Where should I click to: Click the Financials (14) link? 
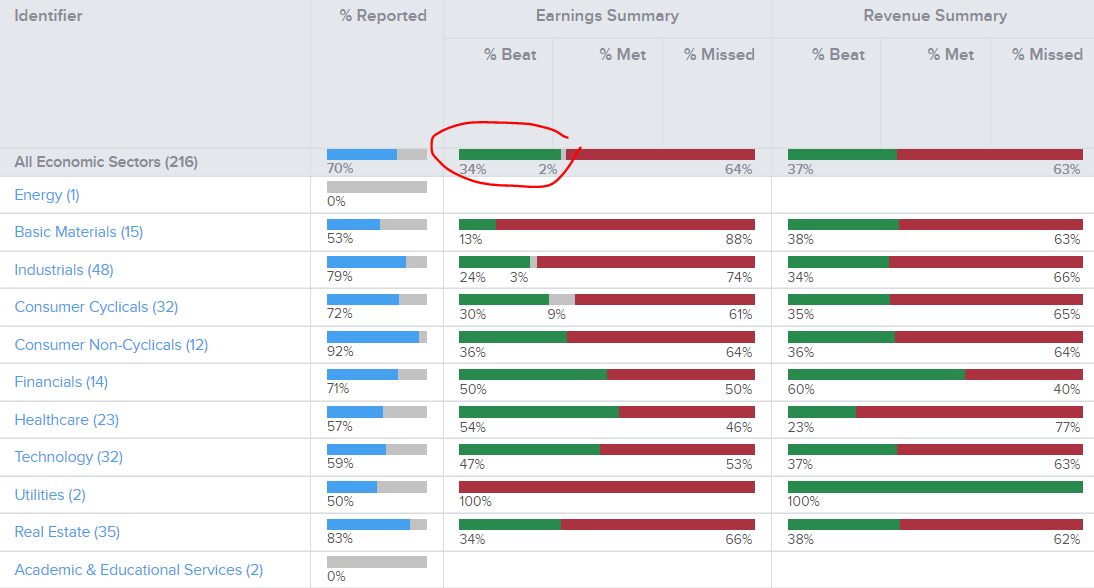point(61,382)
